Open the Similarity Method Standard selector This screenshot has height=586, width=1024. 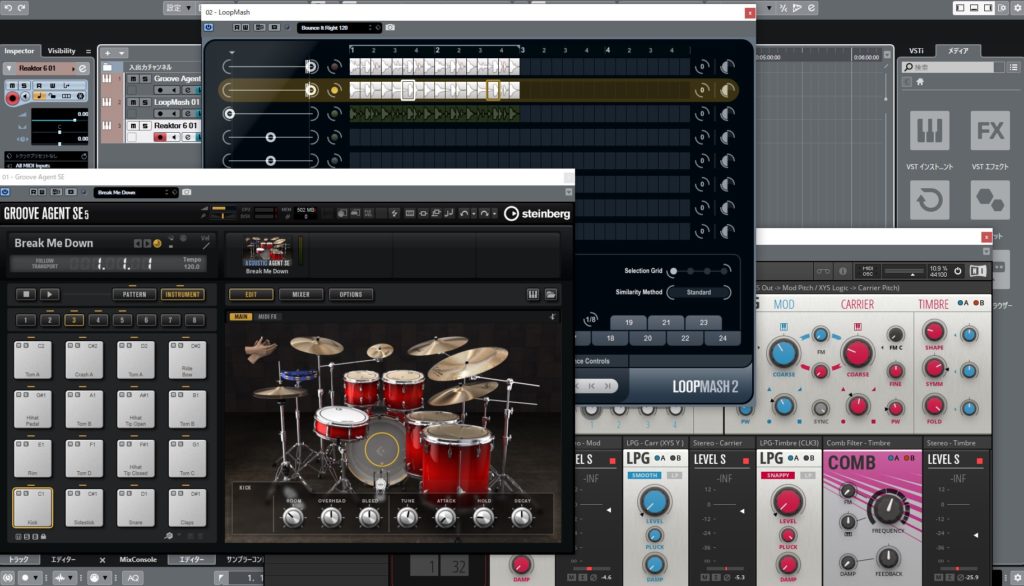point(699,292)
